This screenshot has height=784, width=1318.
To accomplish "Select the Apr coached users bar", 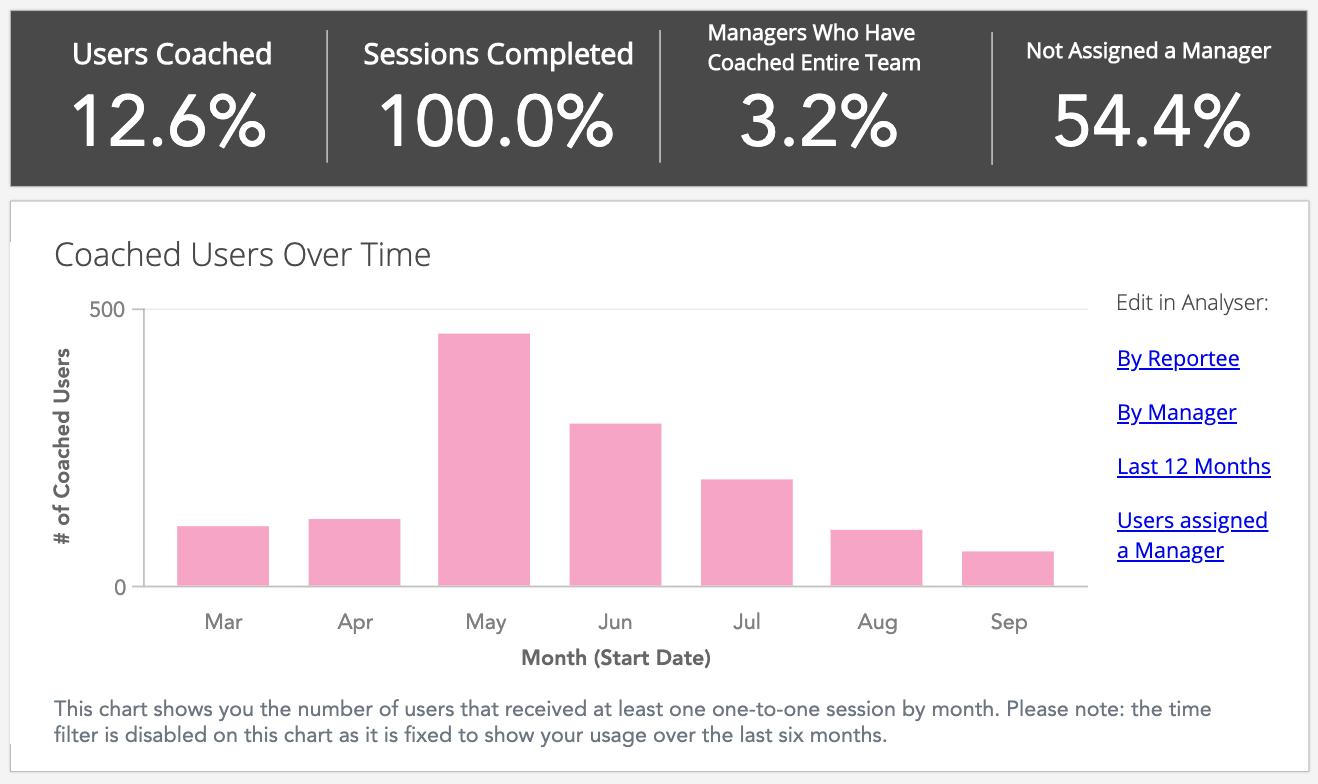I will tap(354, 552).
